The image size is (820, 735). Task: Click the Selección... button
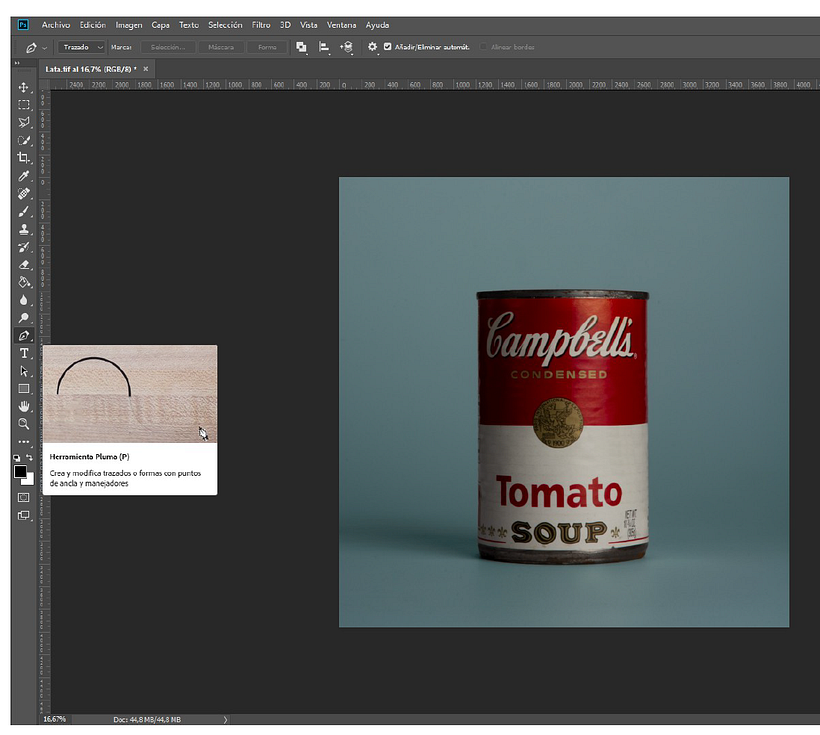point(168,47)
